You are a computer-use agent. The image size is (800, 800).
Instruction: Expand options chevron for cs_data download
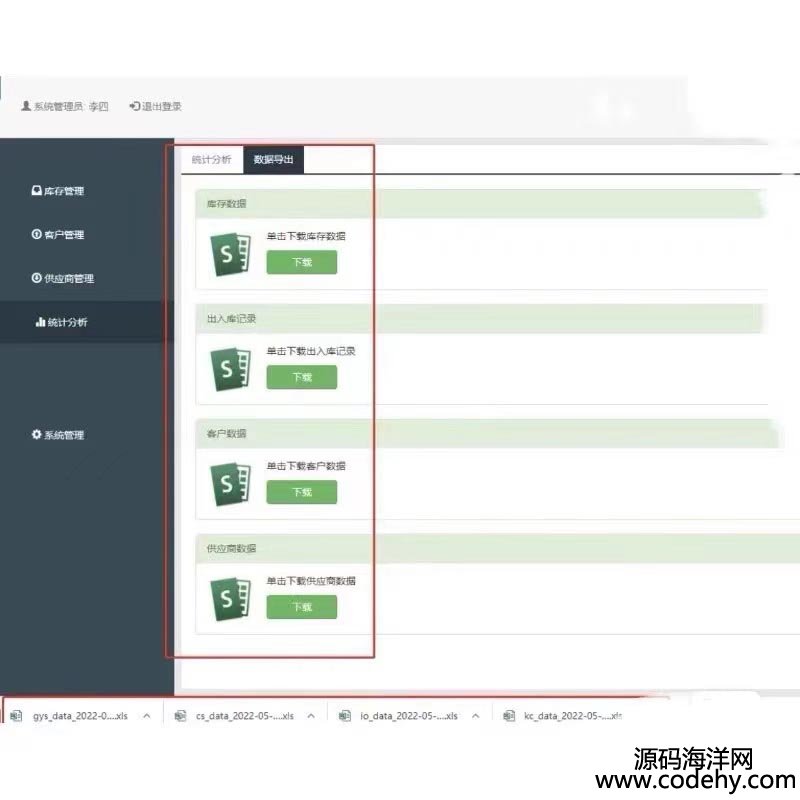coord(311,716)
